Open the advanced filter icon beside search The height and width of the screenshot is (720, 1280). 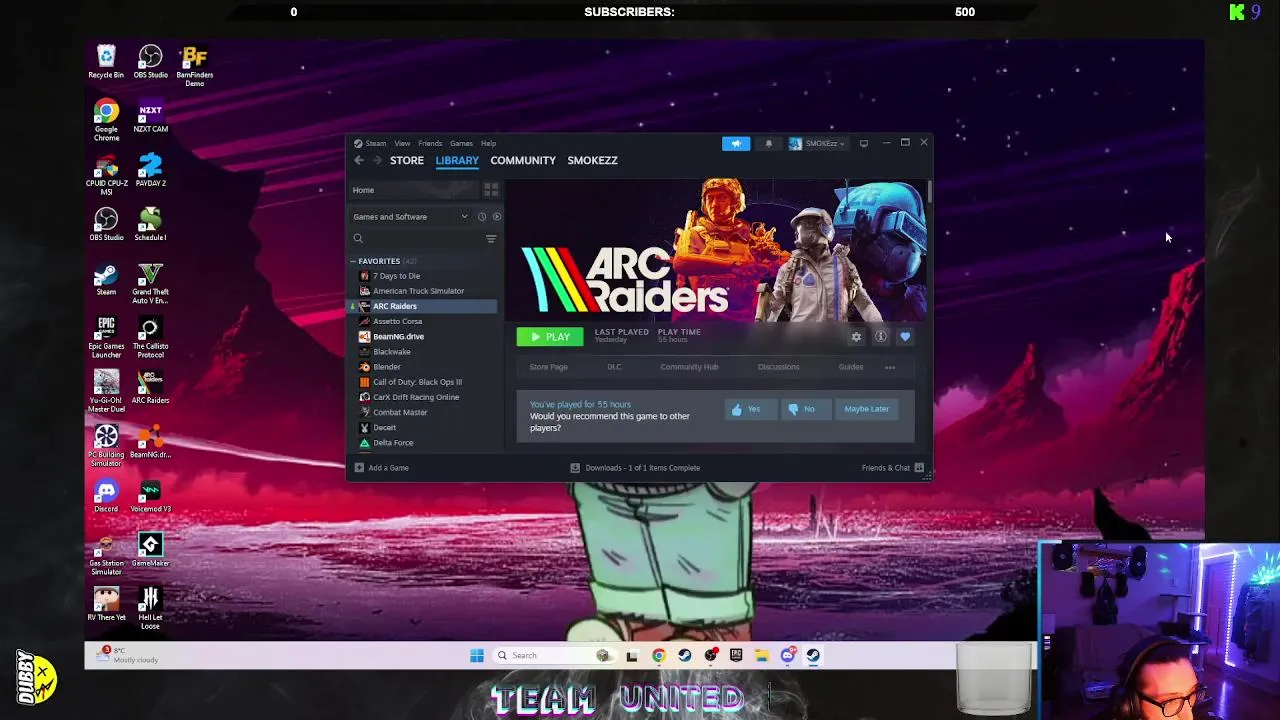491,238
